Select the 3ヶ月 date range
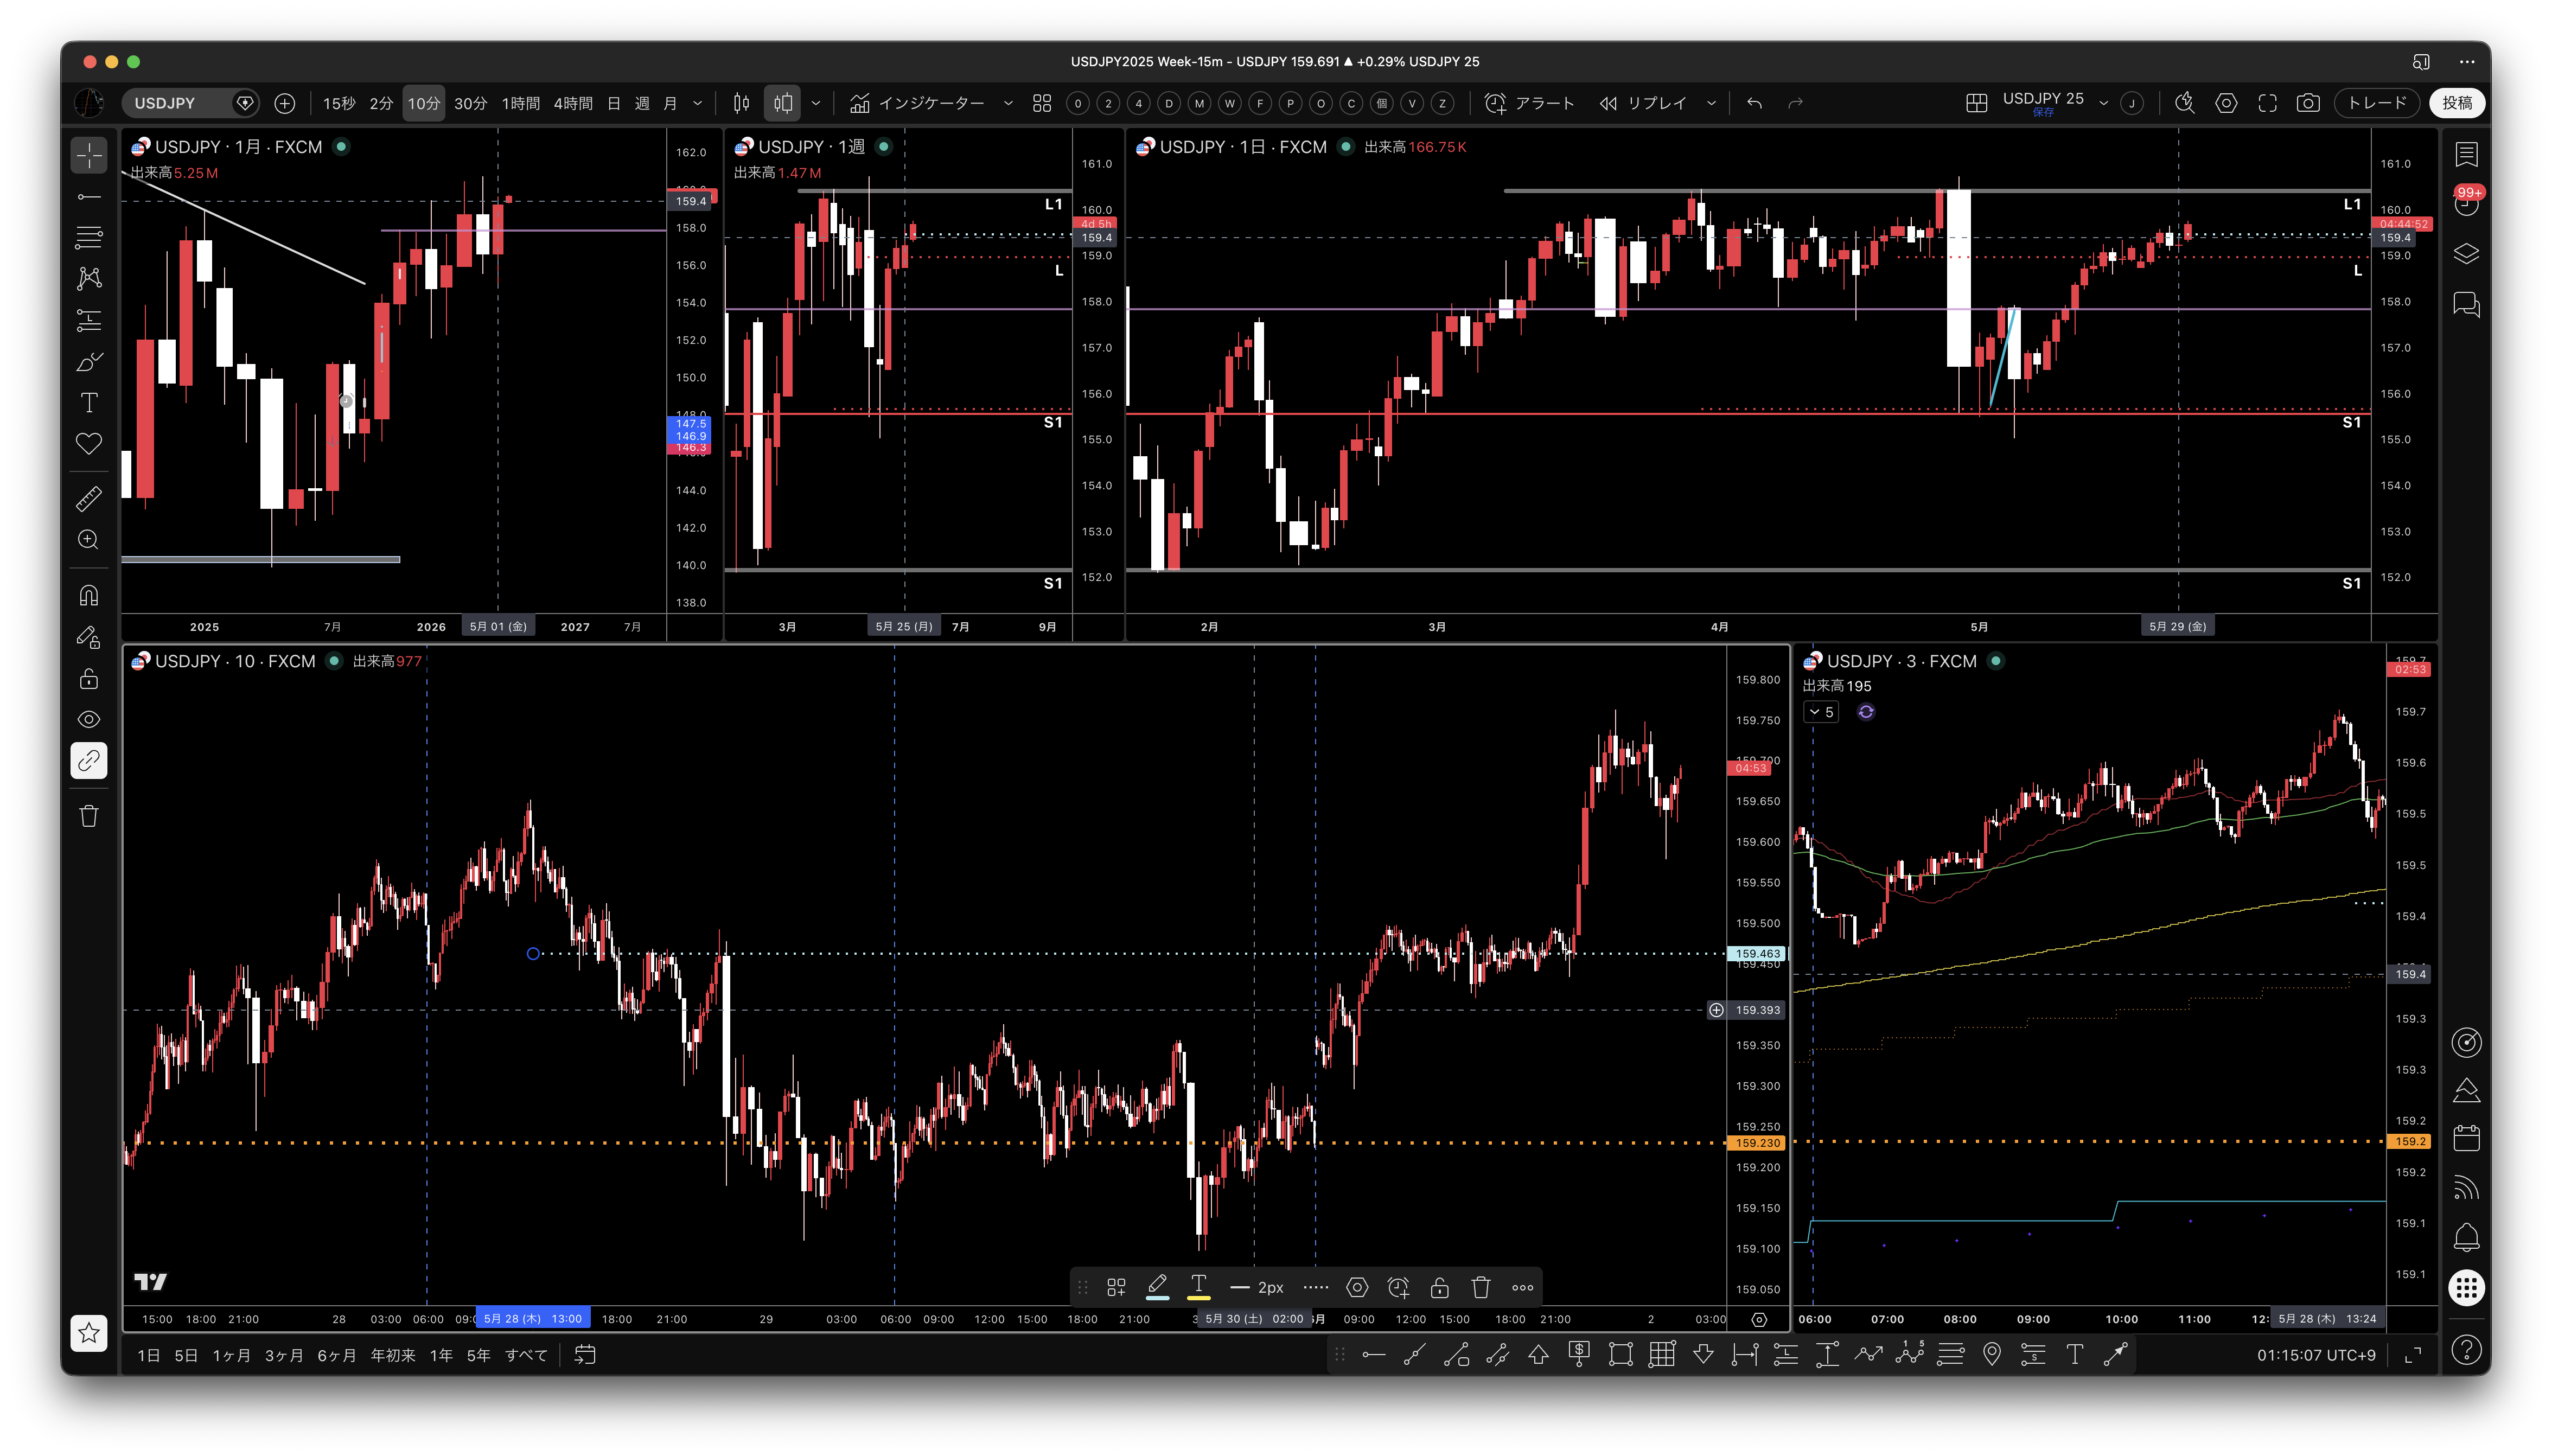Viewport: 2552px width, 1456px height. (x=283, y=1355)
